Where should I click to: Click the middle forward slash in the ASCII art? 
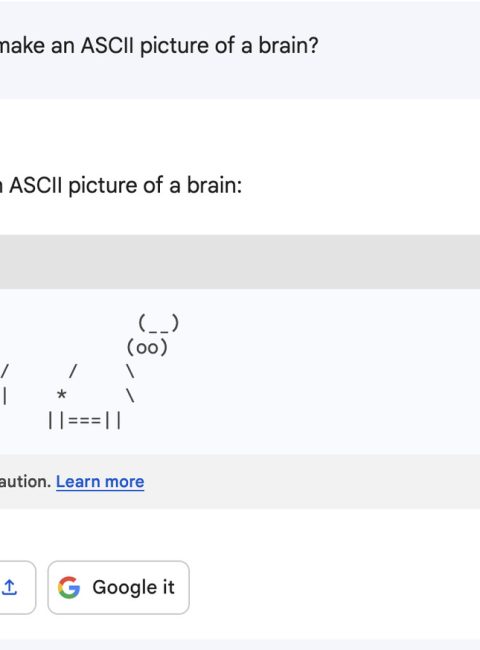73,371
